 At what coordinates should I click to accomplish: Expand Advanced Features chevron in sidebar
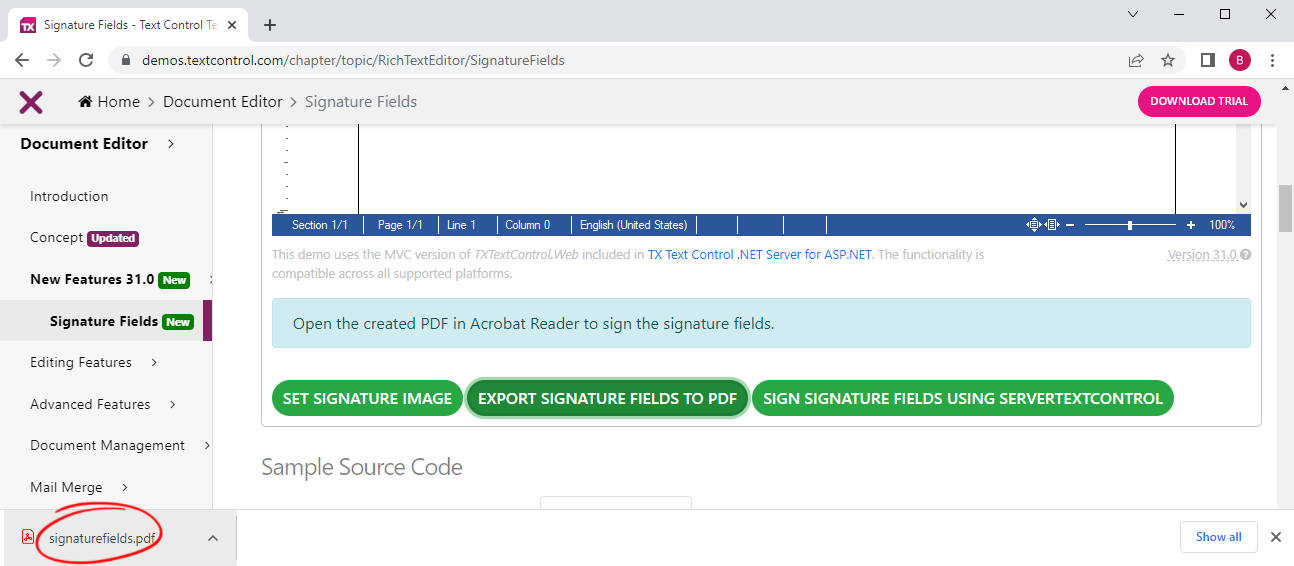tap(173, 404)
